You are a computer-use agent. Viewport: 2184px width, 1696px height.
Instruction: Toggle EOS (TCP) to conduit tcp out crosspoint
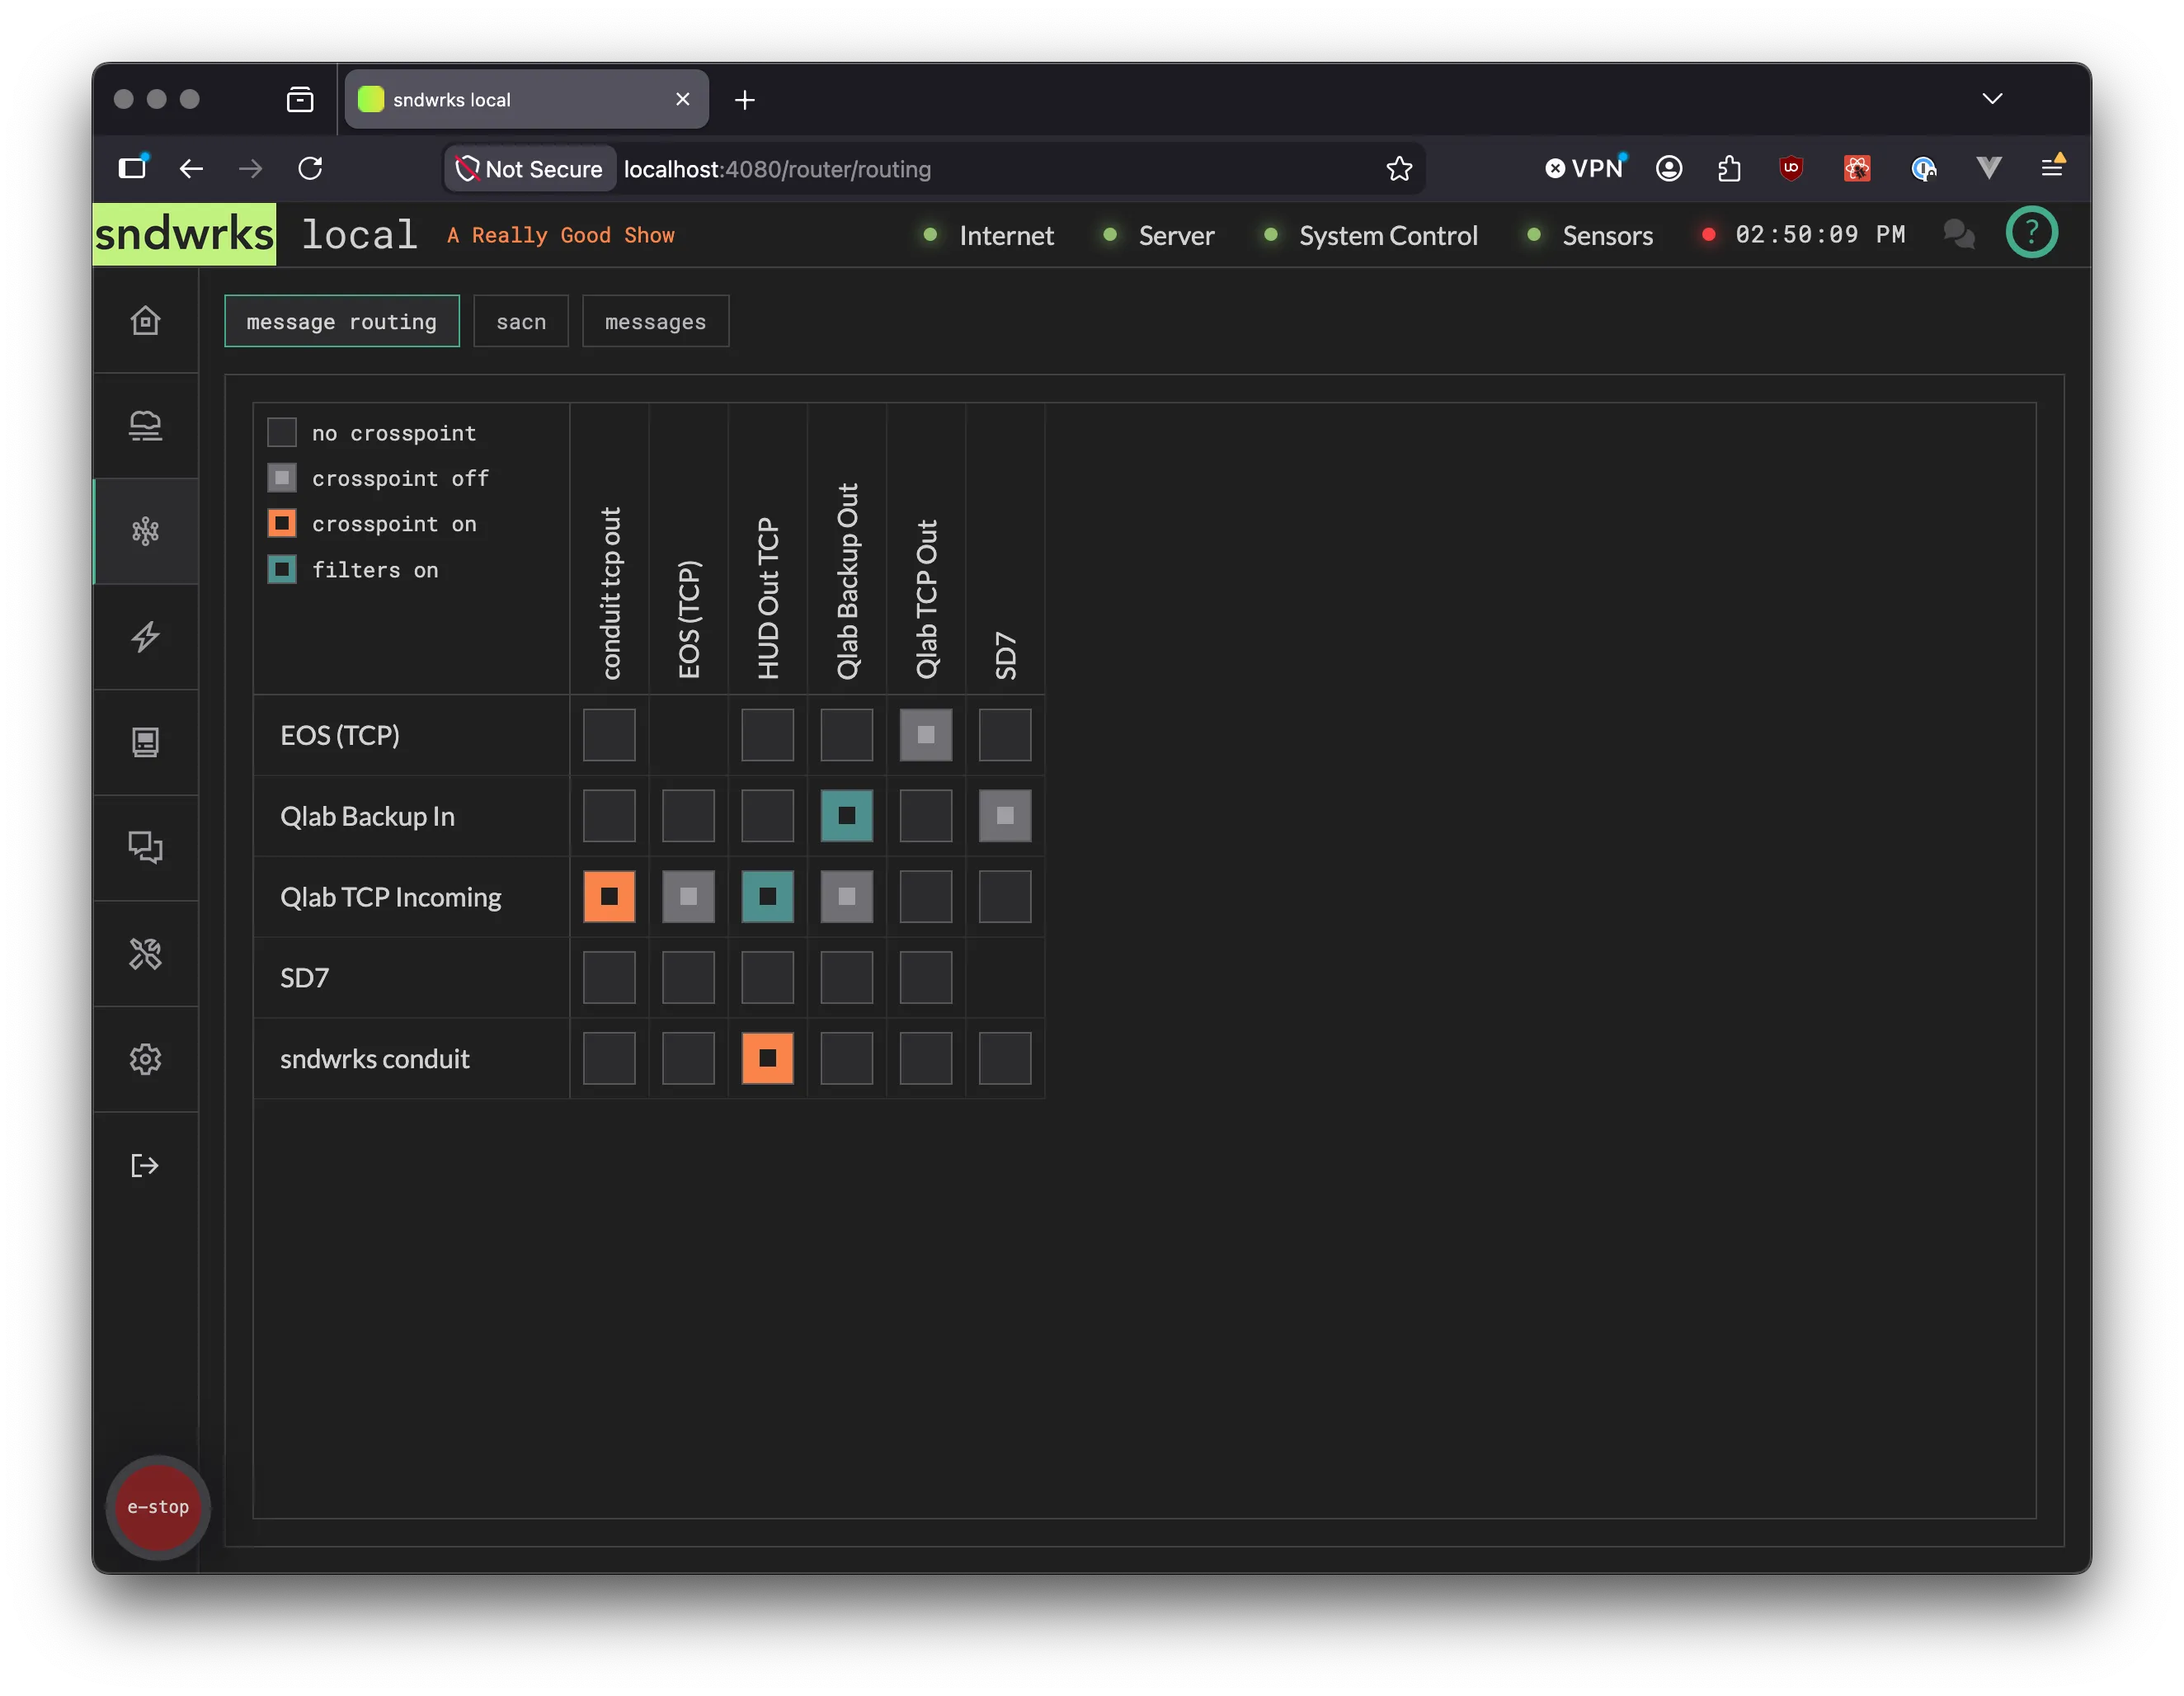609,735
